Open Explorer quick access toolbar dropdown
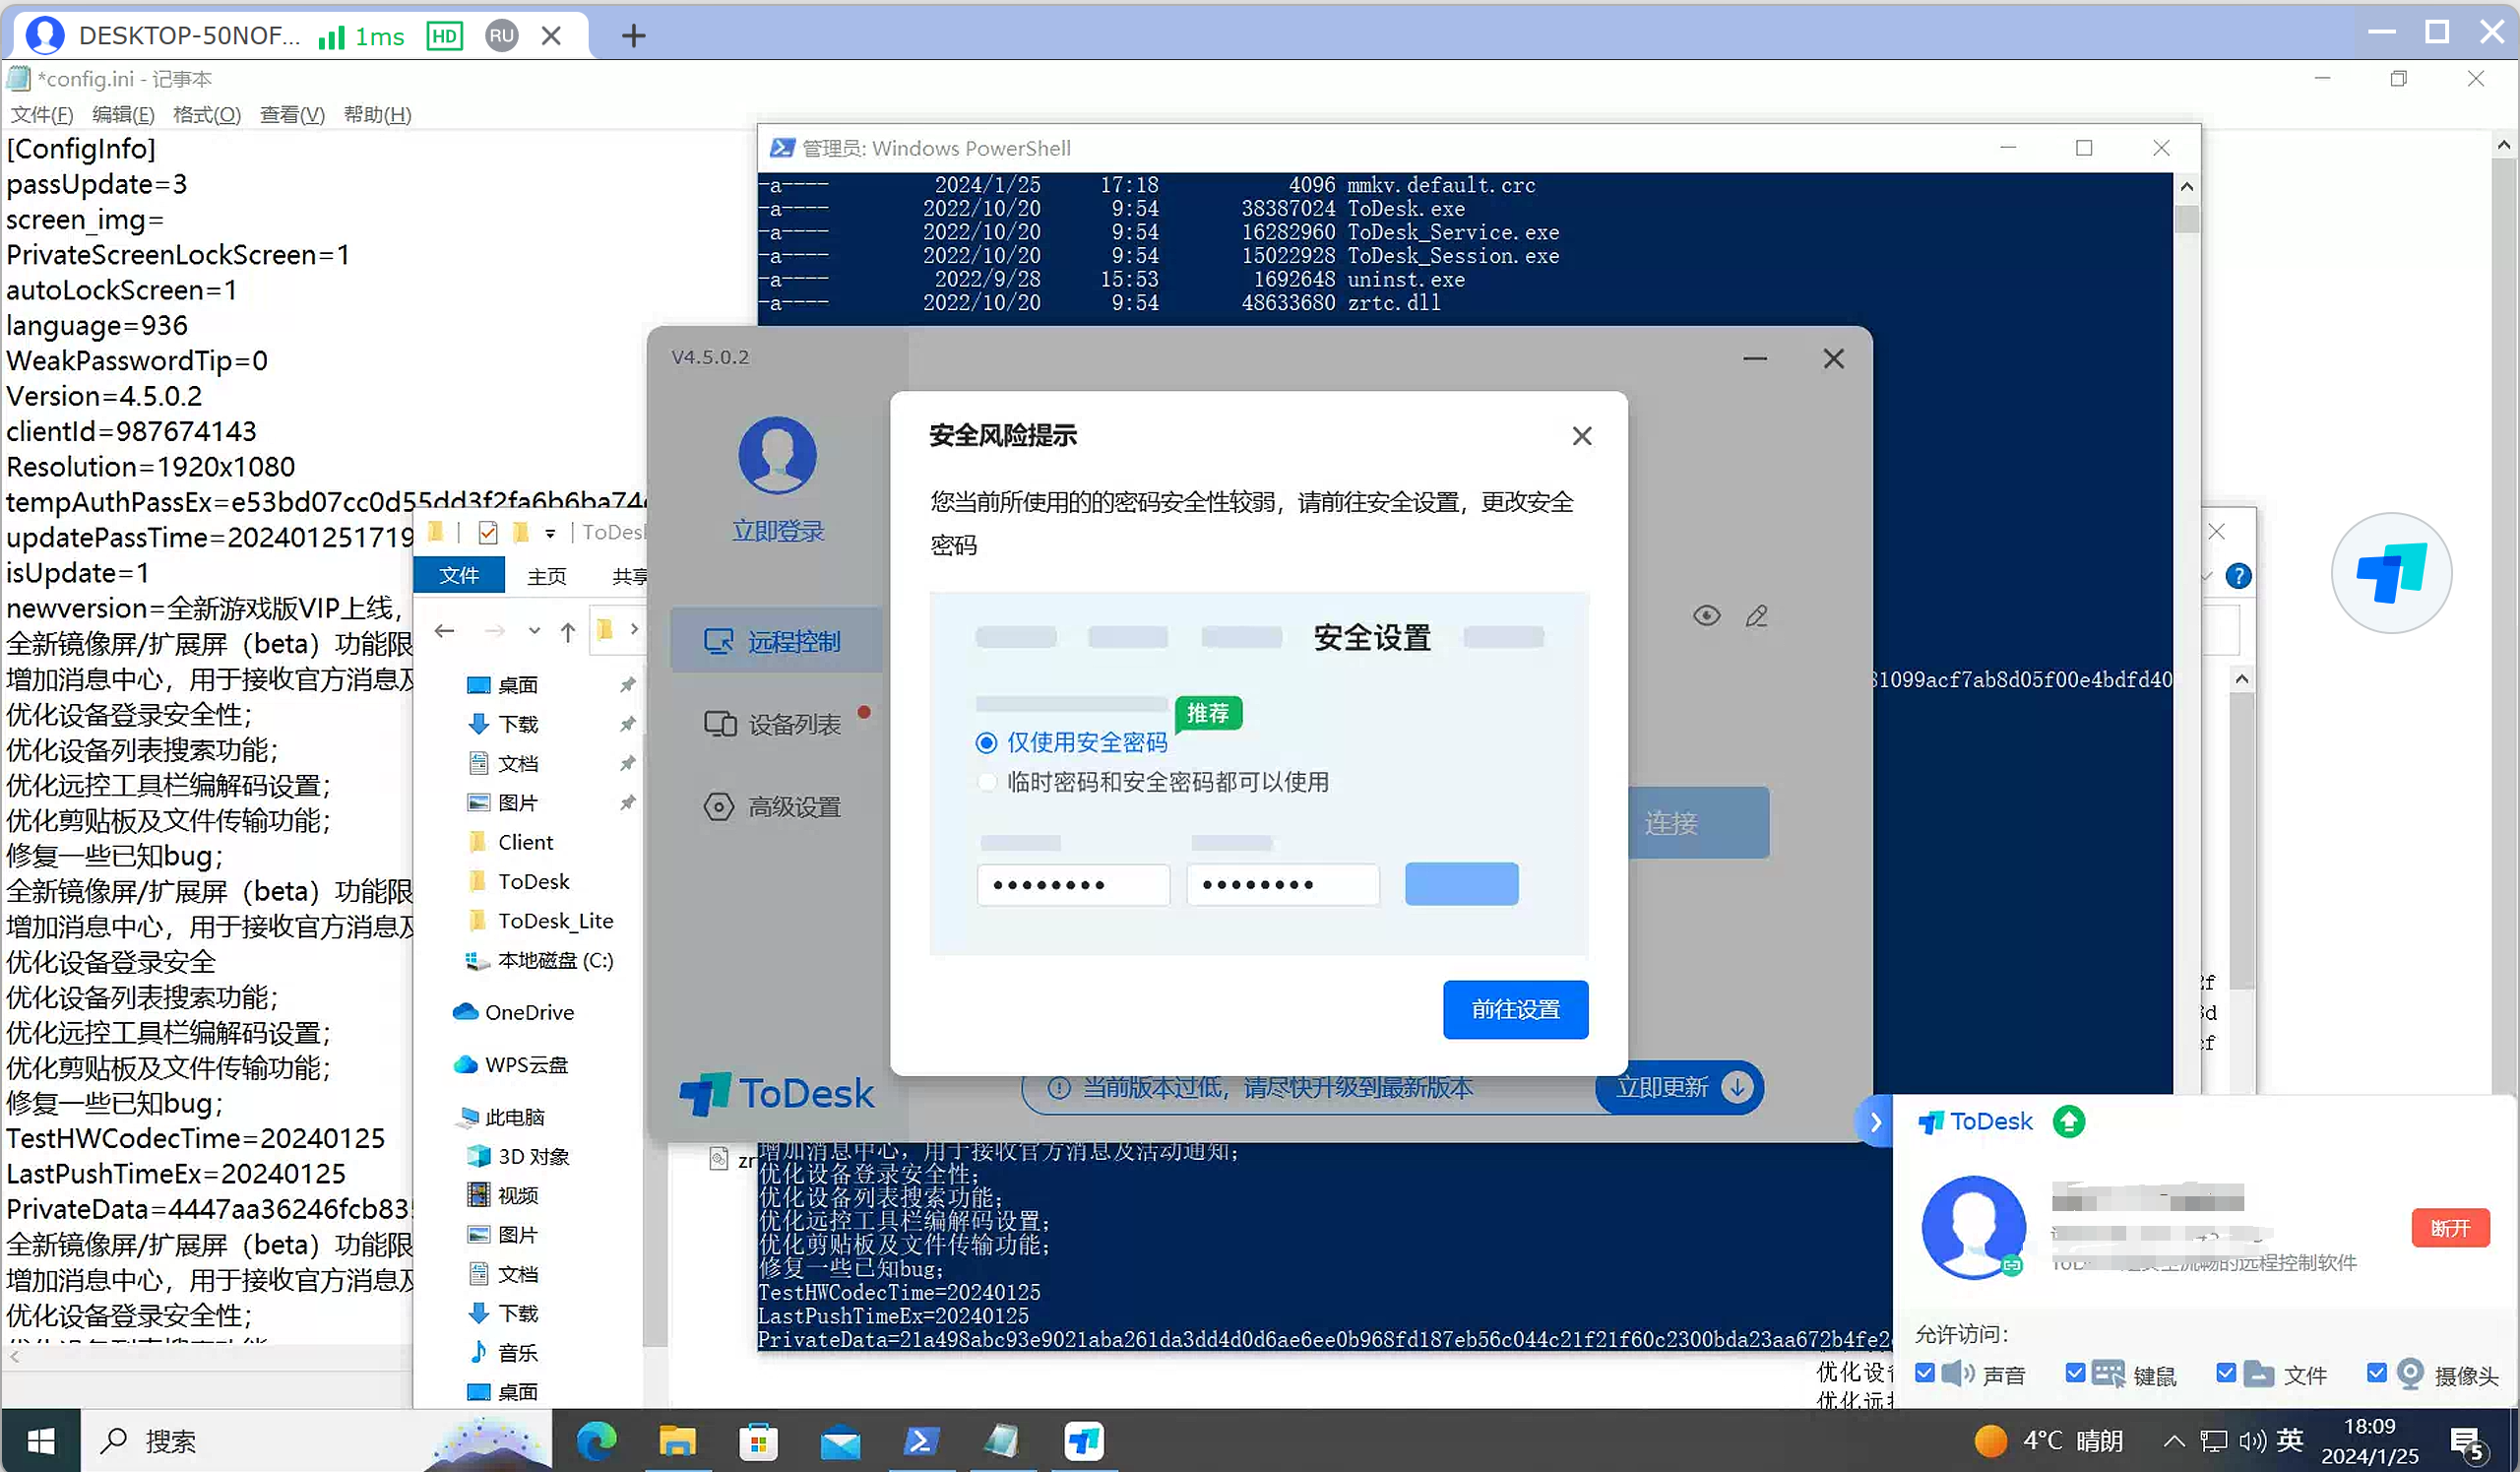 (550, 533)
